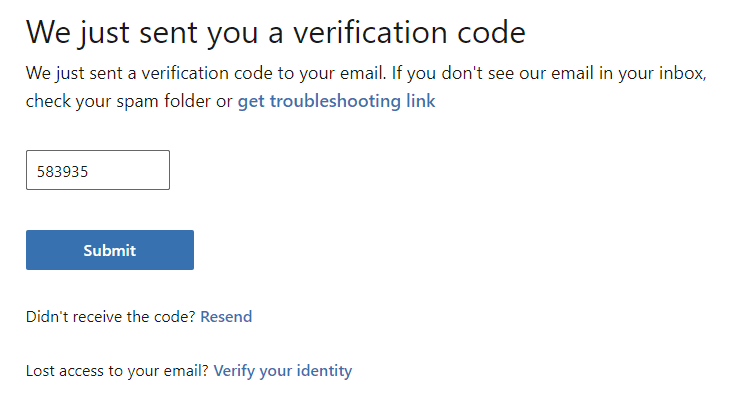Click the first line of the description paragraph
The image size is (739, 409).
[366, 74]
